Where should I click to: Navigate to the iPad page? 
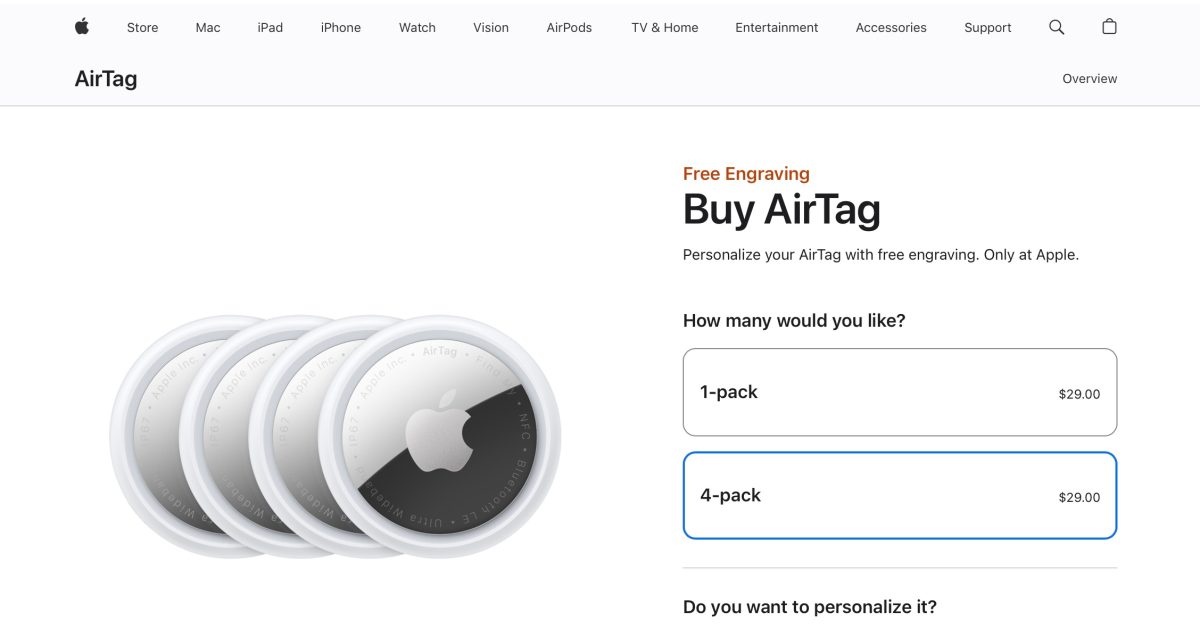[x=270, y=27]
